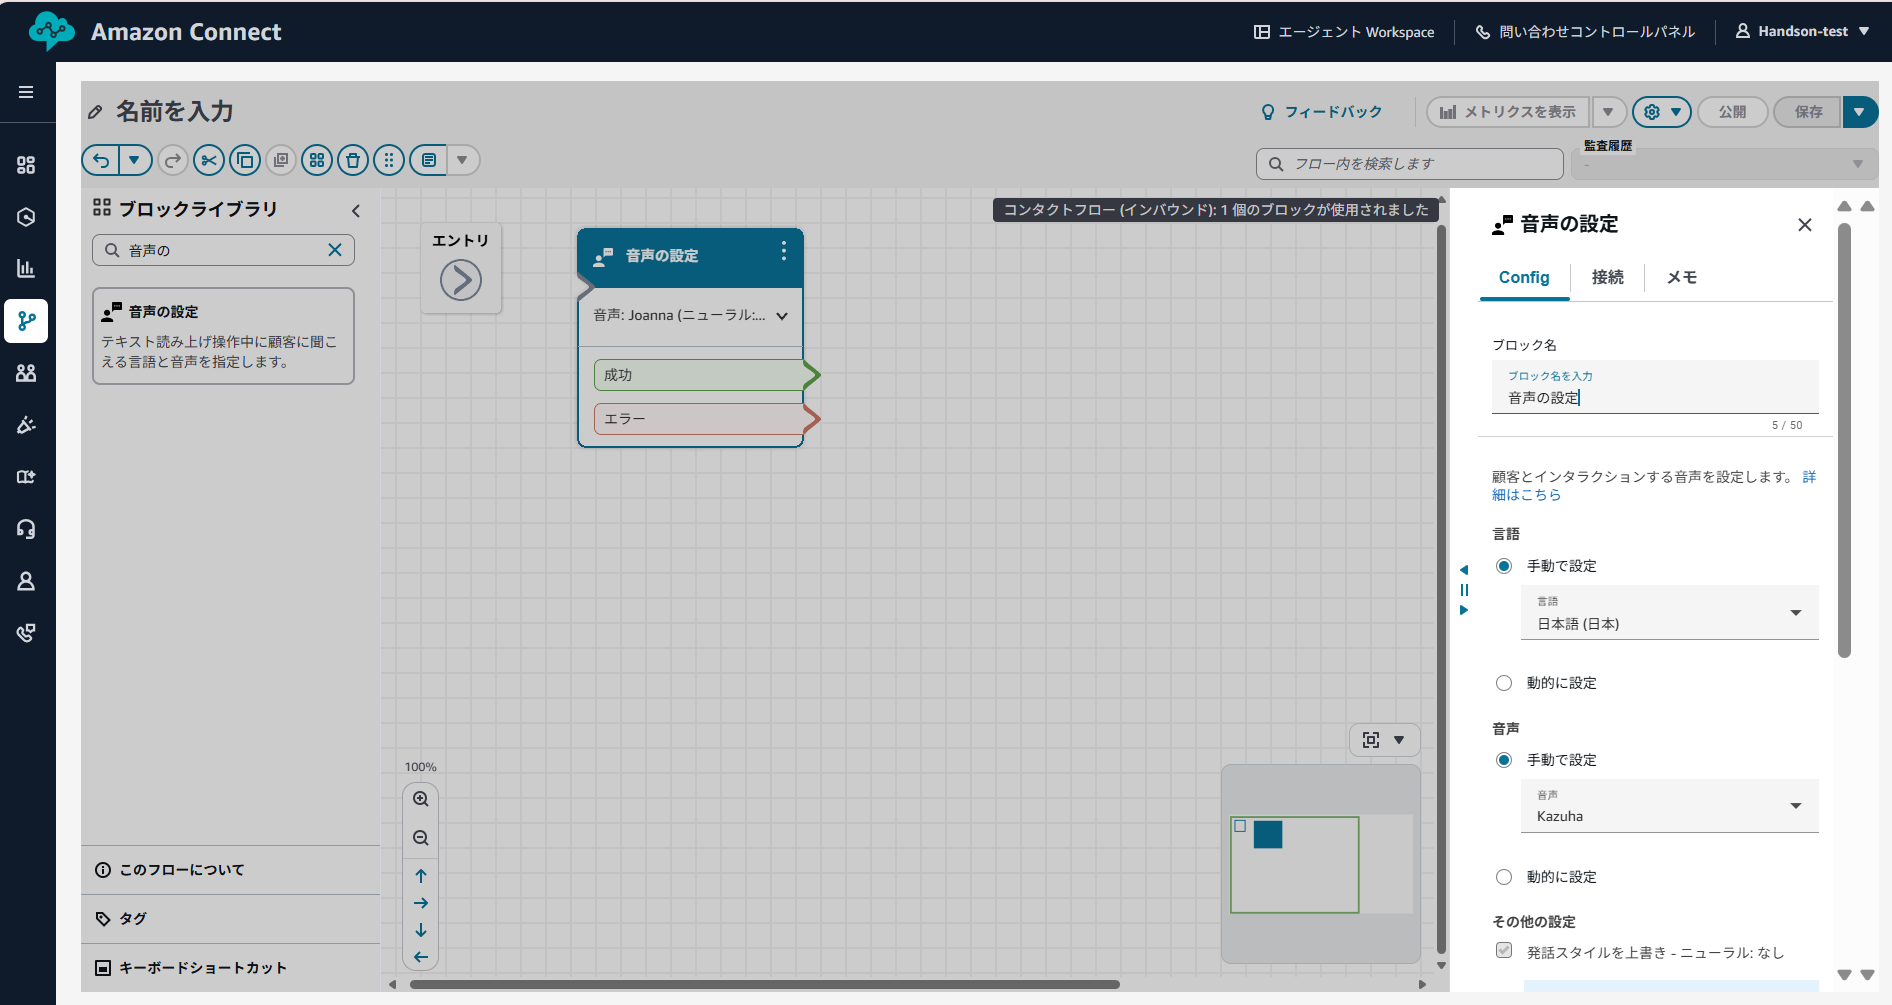Open 問い合わせコントロールパネル

tap(1585, 32)
